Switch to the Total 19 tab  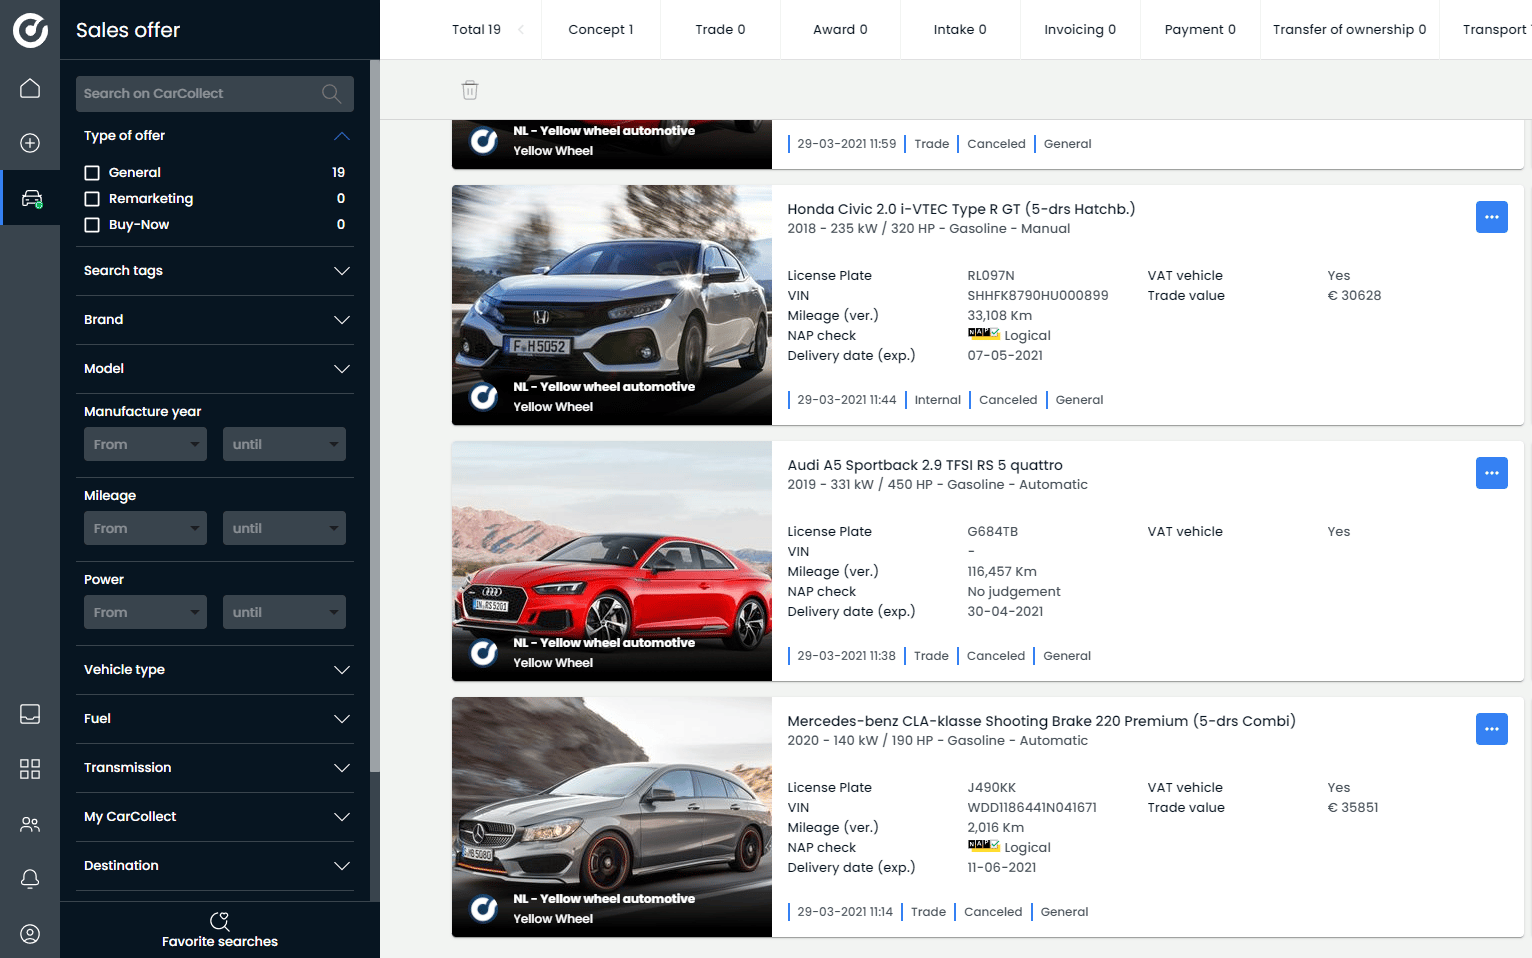click(476, 30)
